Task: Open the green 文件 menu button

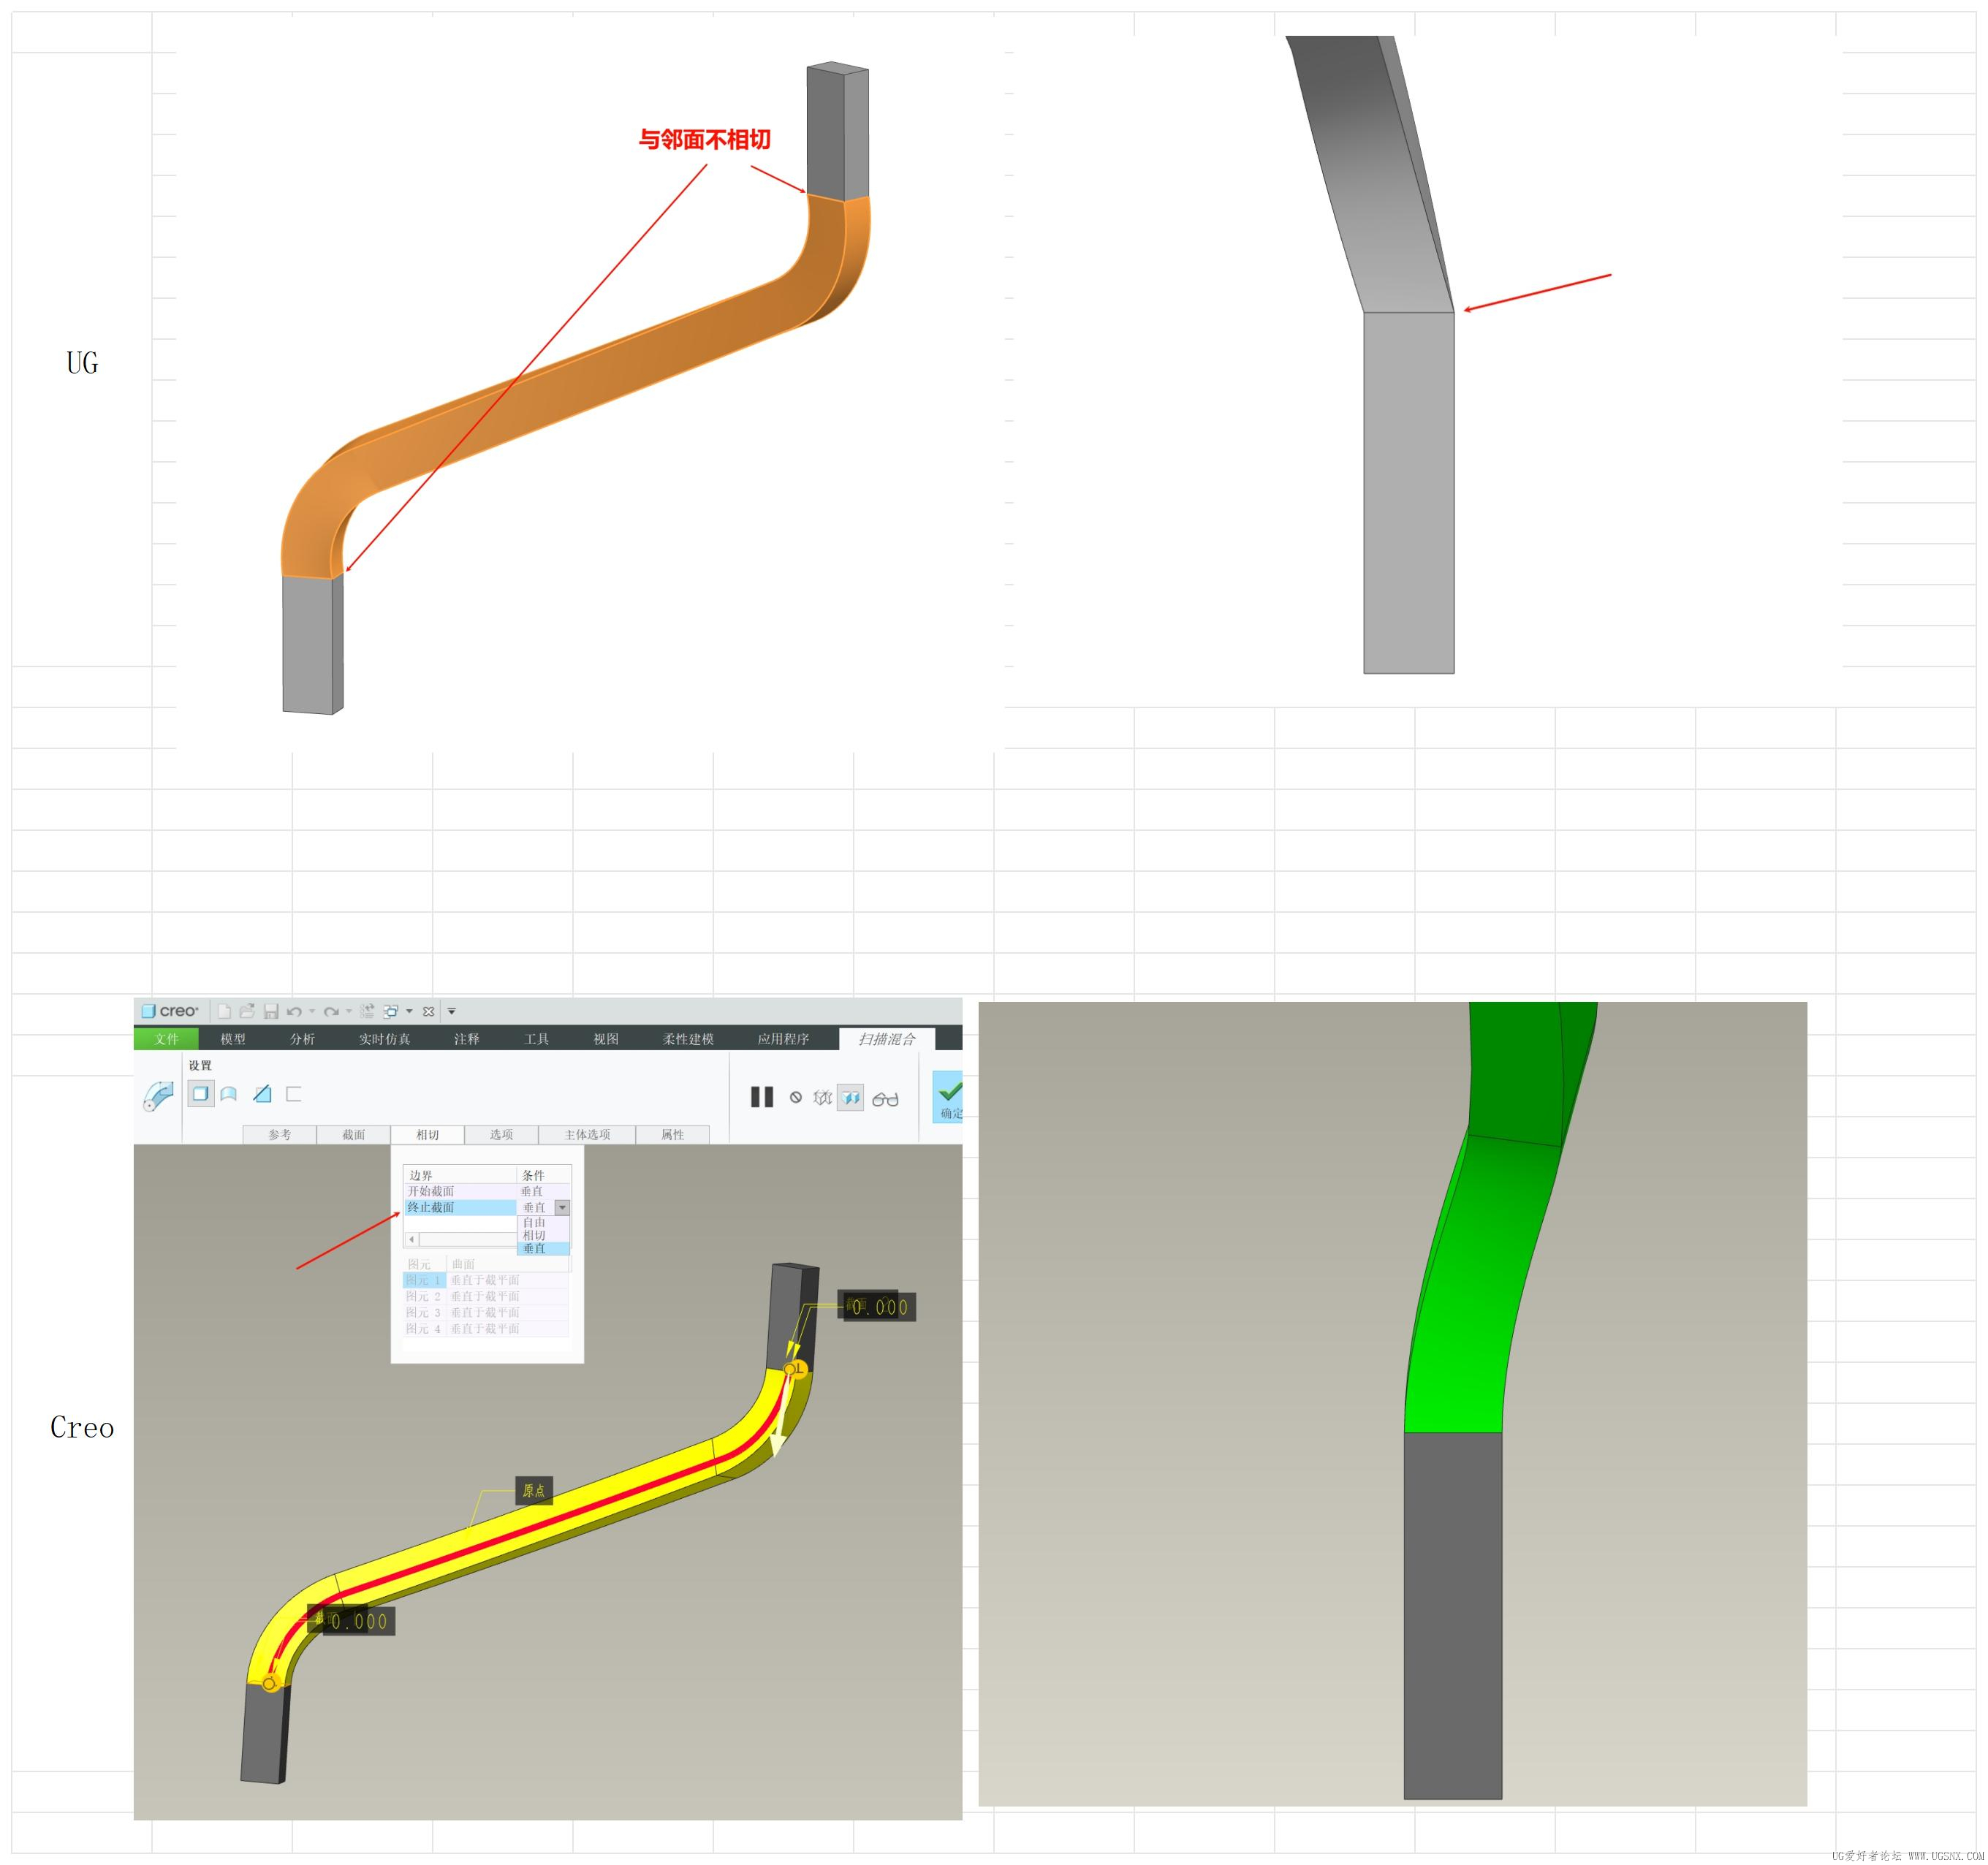Action: [166, 1039]
